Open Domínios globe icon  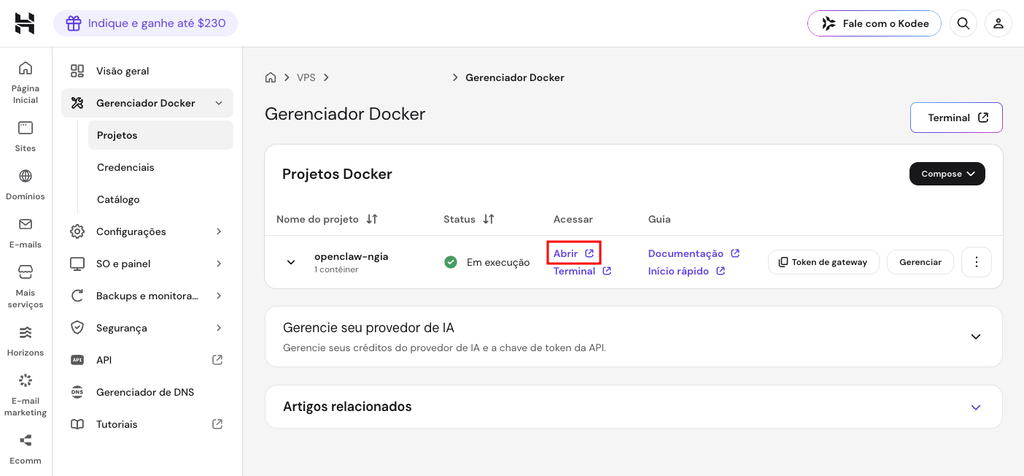pos(25,176)
